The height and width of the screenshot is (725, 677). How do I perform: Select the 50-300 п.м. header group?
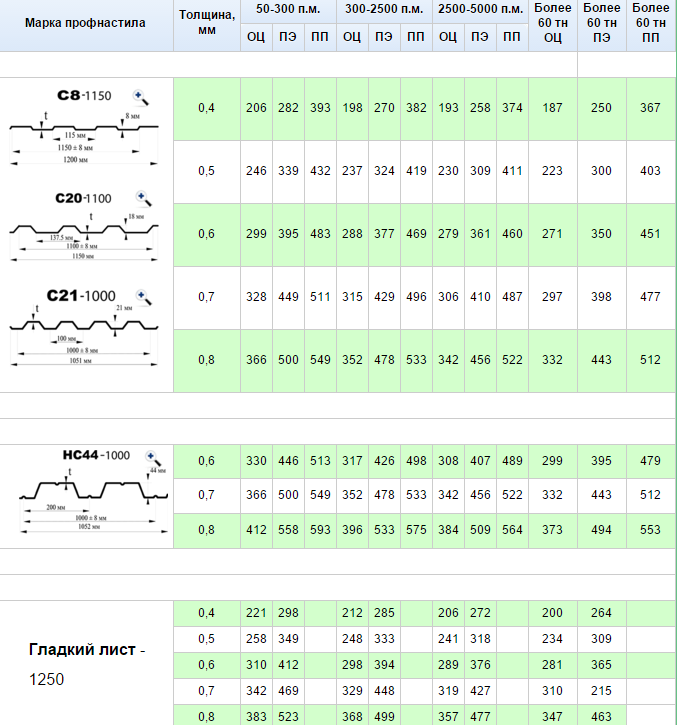(288, 9)
